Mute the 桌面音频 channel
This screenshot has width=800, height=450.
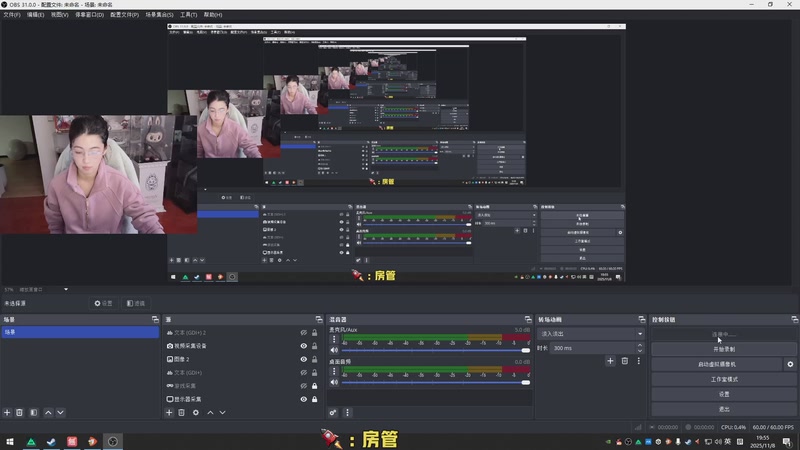tap(334, 382)
